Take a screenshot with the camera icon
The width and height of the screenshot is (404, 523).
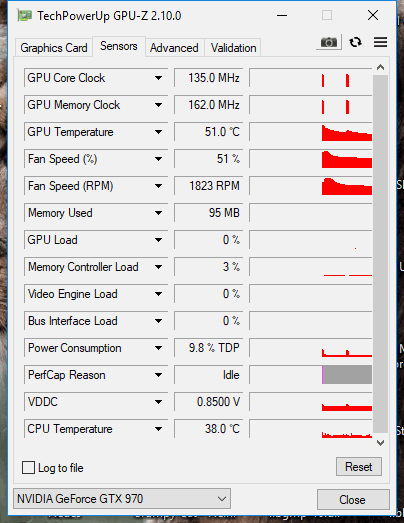[x=329, y=42]
